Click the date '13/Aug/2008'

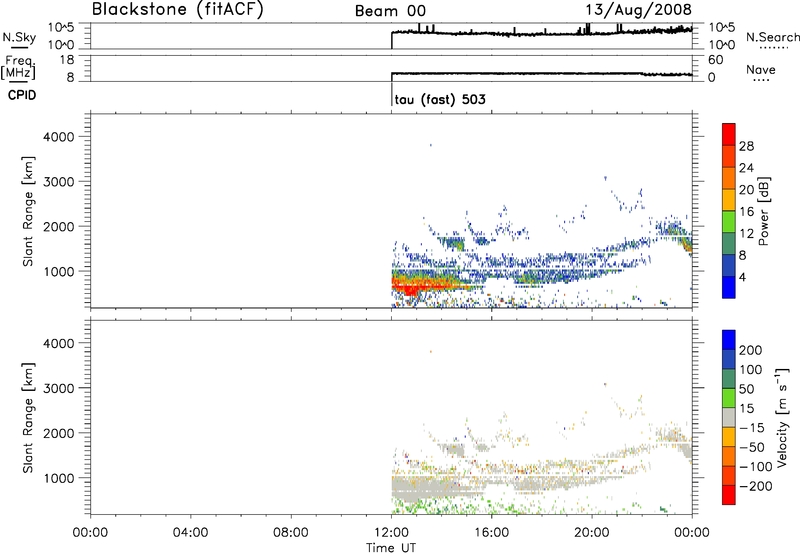click(638, 9)
